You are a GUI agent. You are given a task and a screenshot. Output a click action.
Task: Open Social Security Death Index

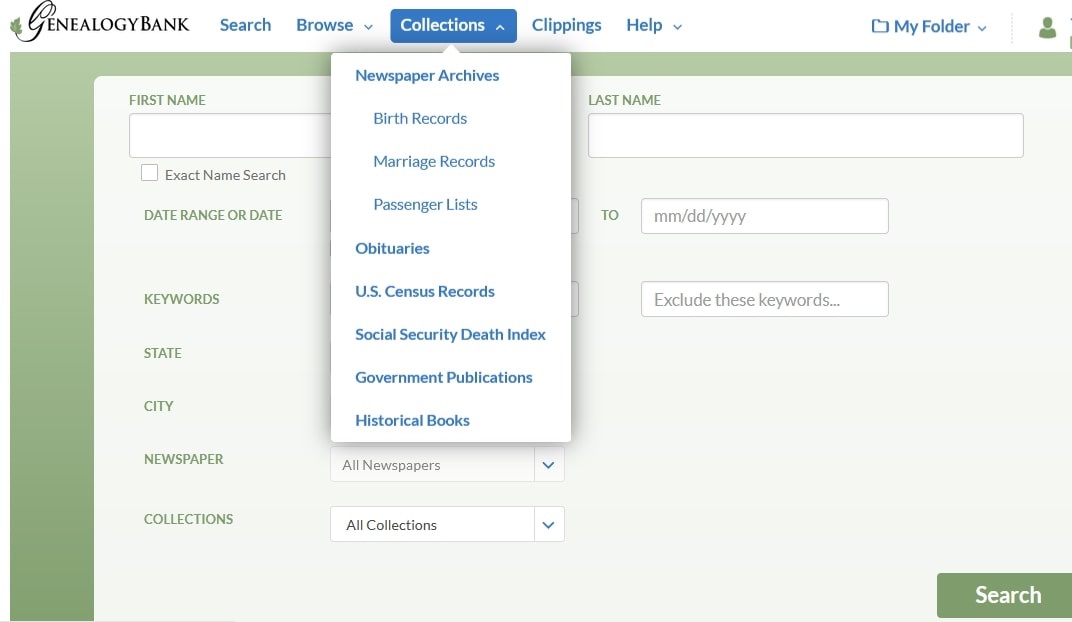tap(450, 334)
